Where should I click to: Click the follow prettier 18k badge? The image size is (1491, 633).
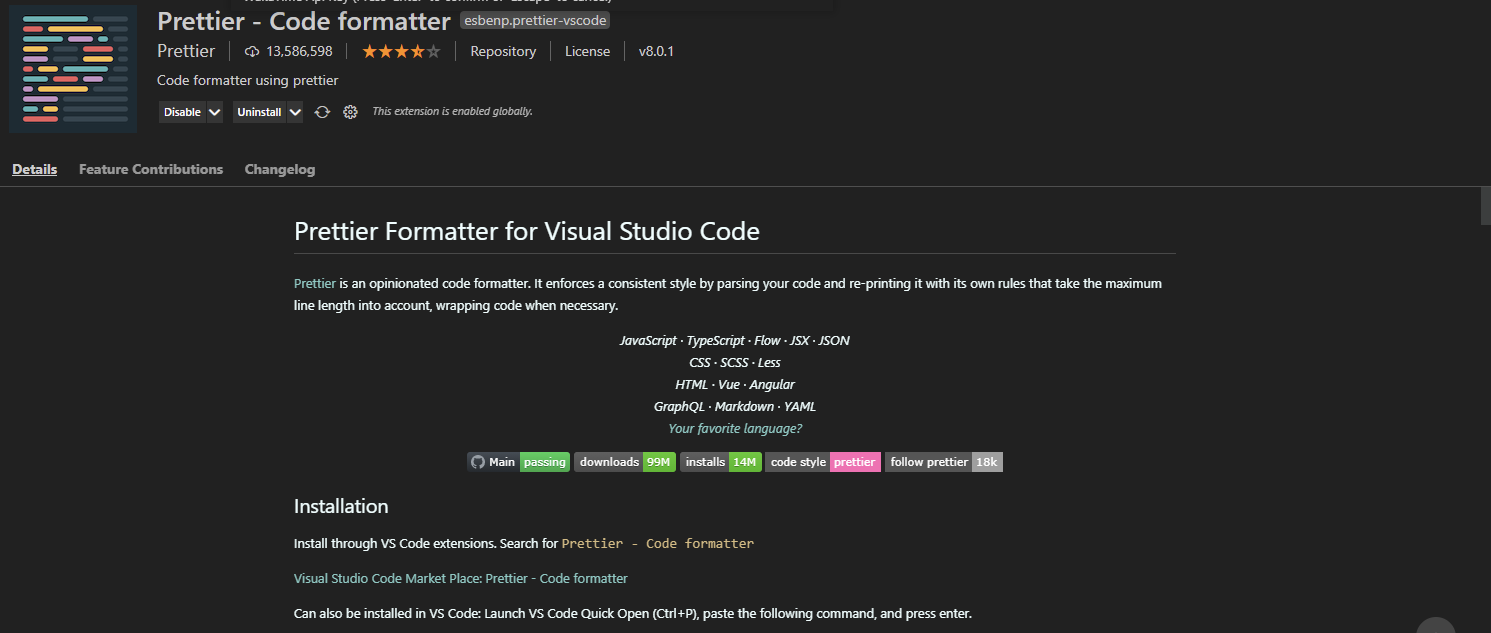click(x=944, y=462)
